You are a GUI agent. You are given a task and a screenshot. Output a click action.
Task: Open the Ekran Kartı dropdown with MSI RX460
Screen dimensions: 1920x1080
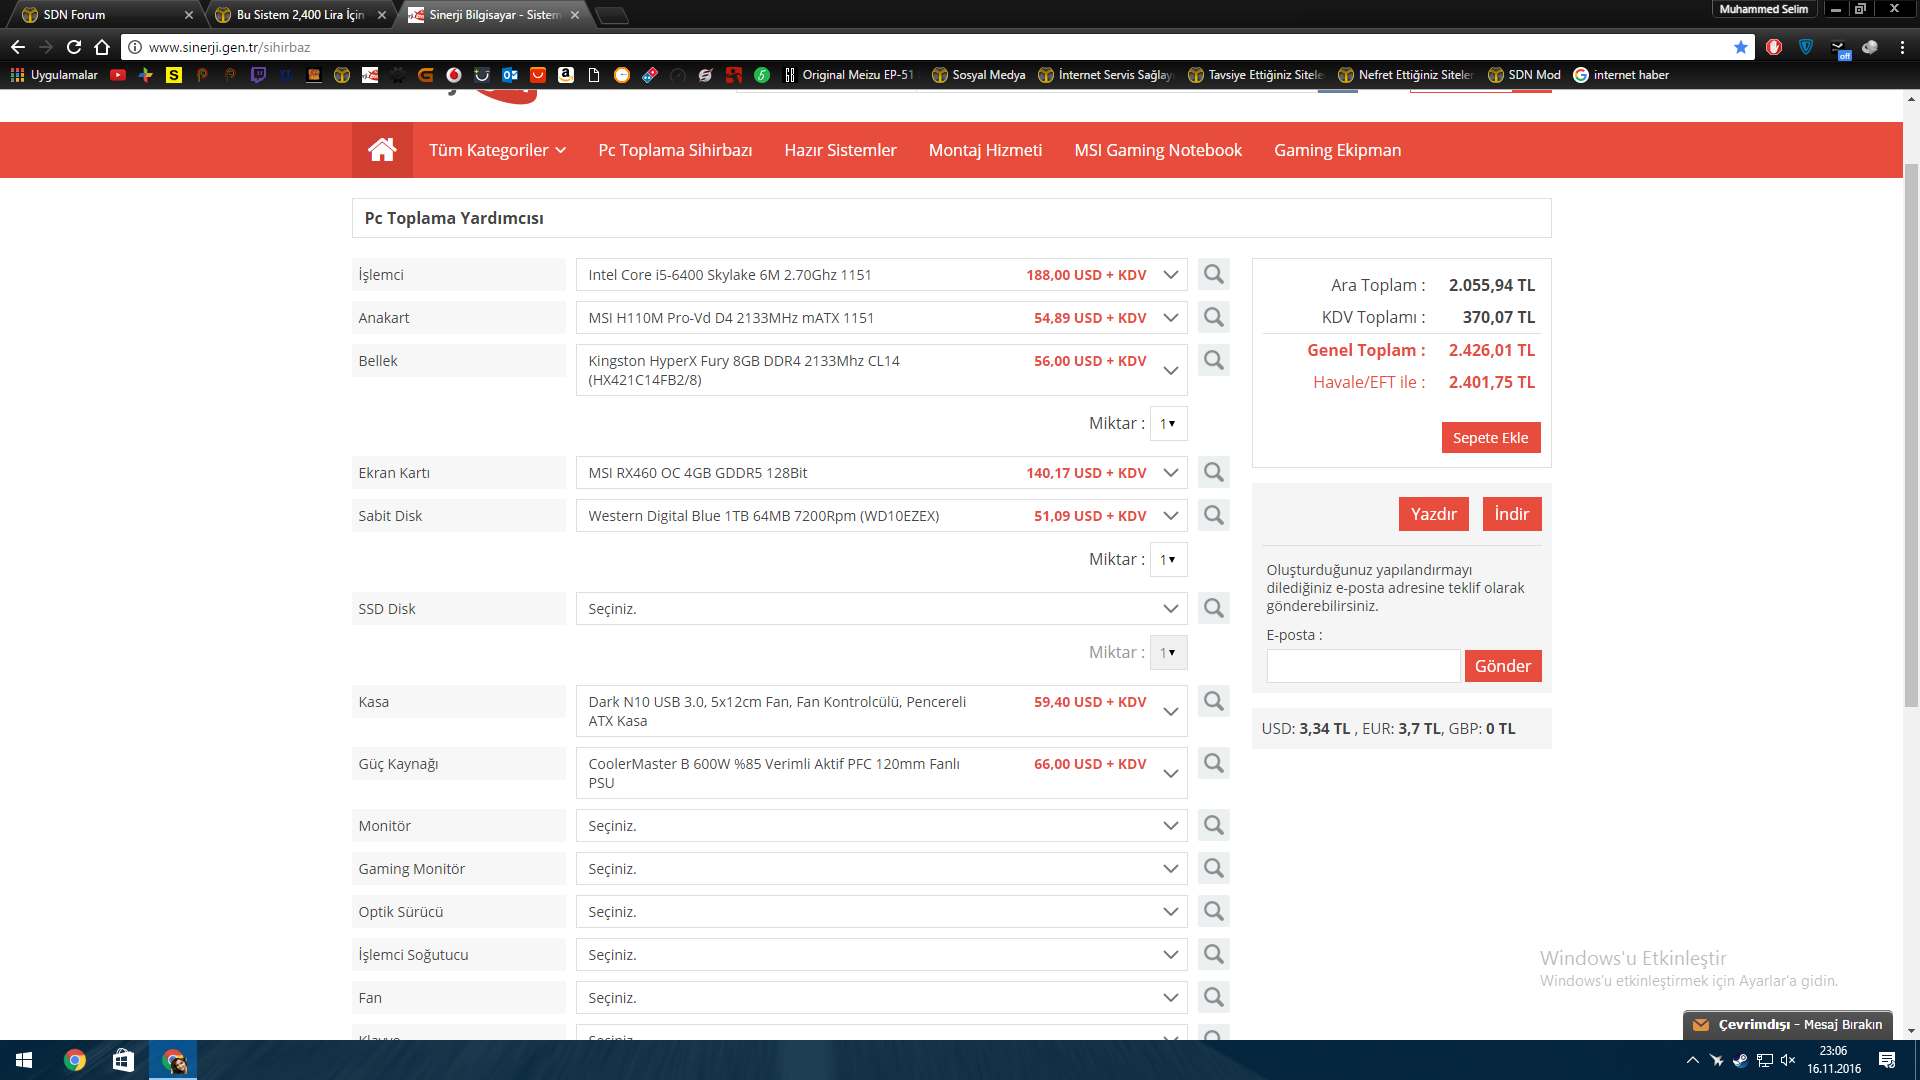pos(881,473)
